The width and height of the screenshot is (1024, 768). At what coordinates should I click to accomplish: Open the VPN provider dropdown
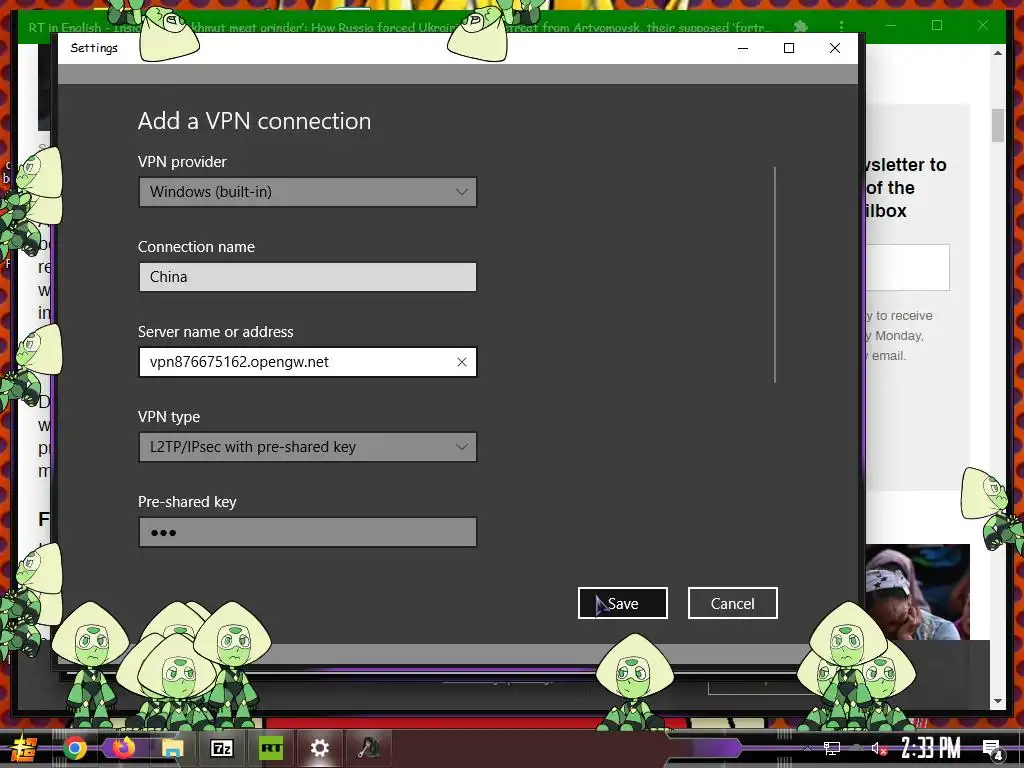tap(307, 192)
